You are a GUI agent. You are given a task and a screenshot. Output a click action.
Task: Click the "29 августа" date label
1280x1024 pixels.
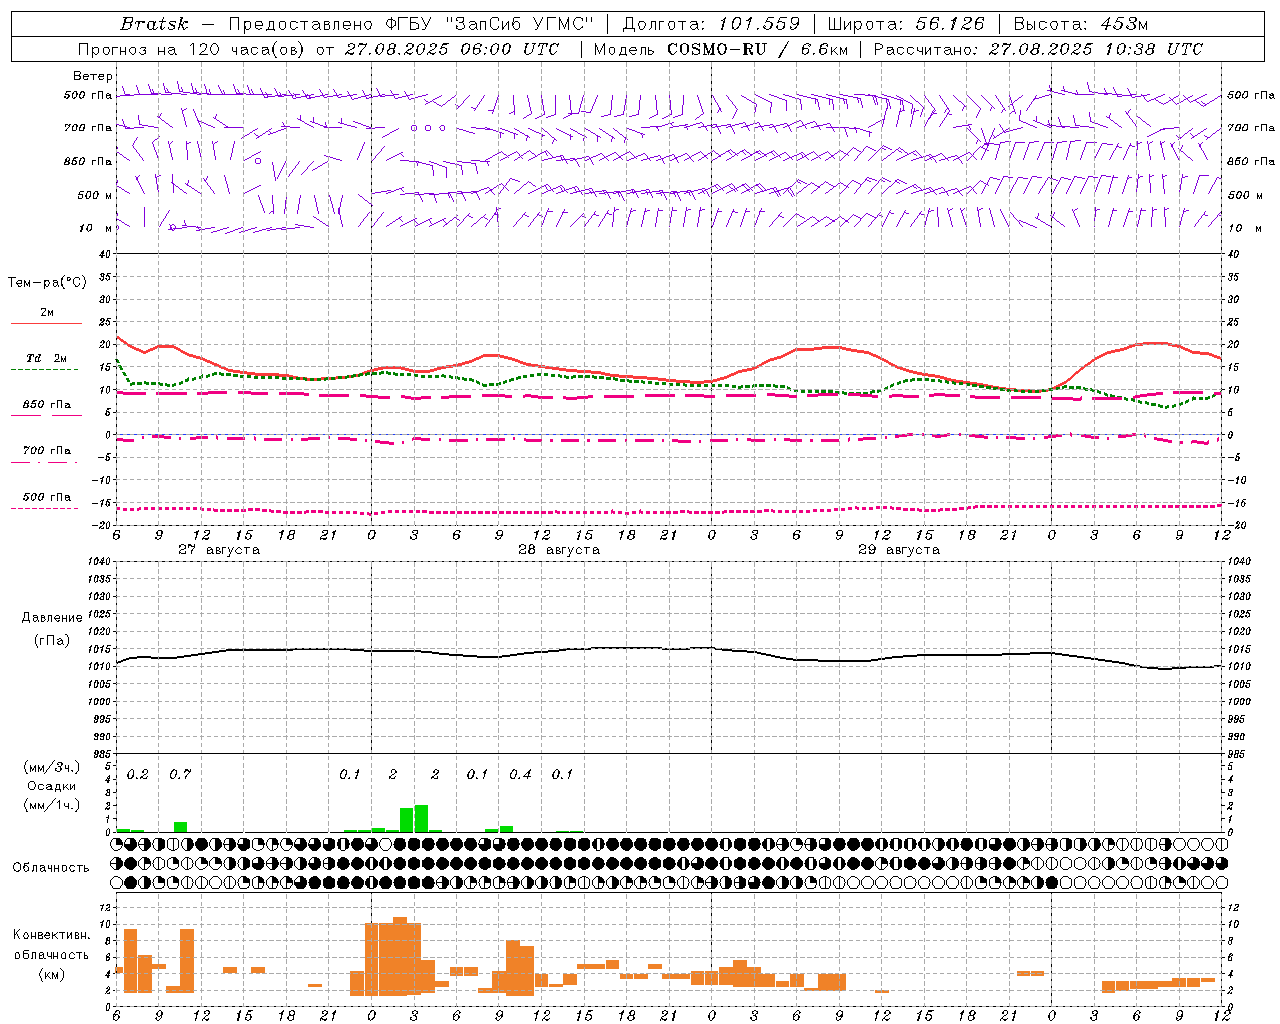pos(898,550)
